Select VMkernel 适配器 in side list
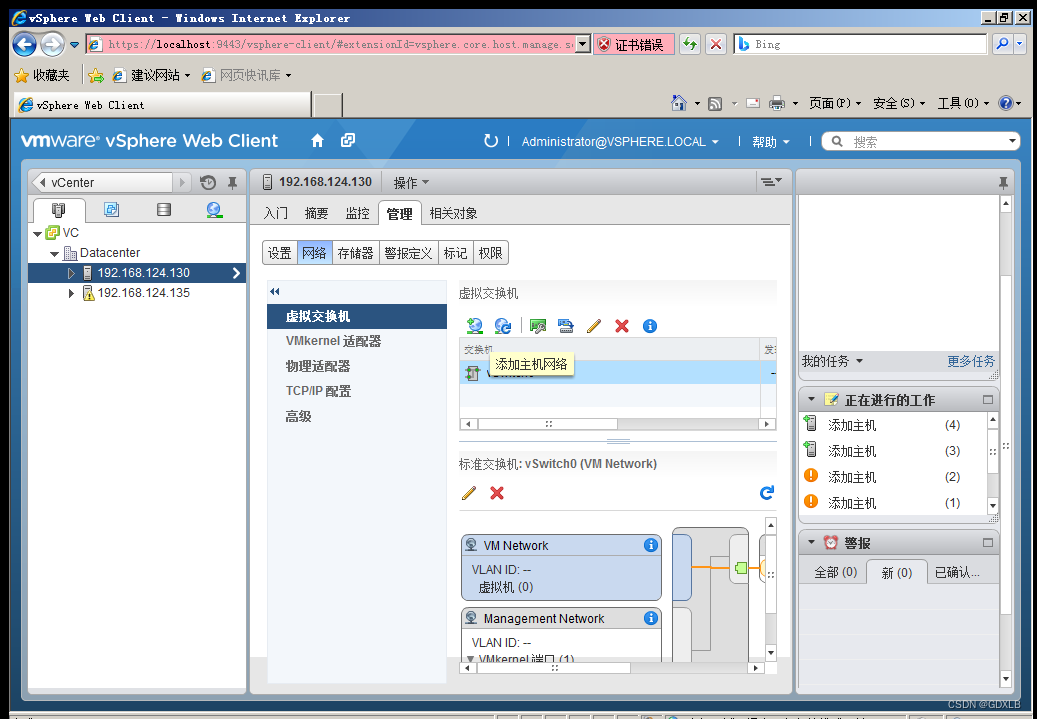 click(357, 341)
